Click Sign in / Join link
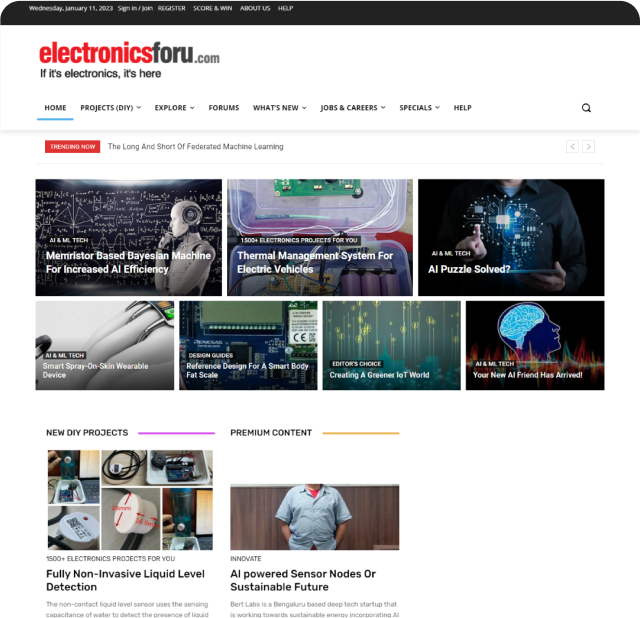This screenshot has height=618, width=640. 135,8
